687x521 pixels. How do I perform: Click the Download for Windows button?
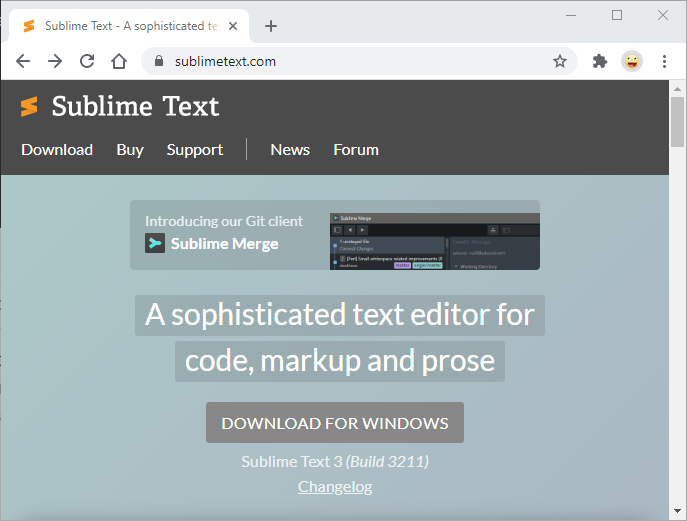(x=335, y=423)
